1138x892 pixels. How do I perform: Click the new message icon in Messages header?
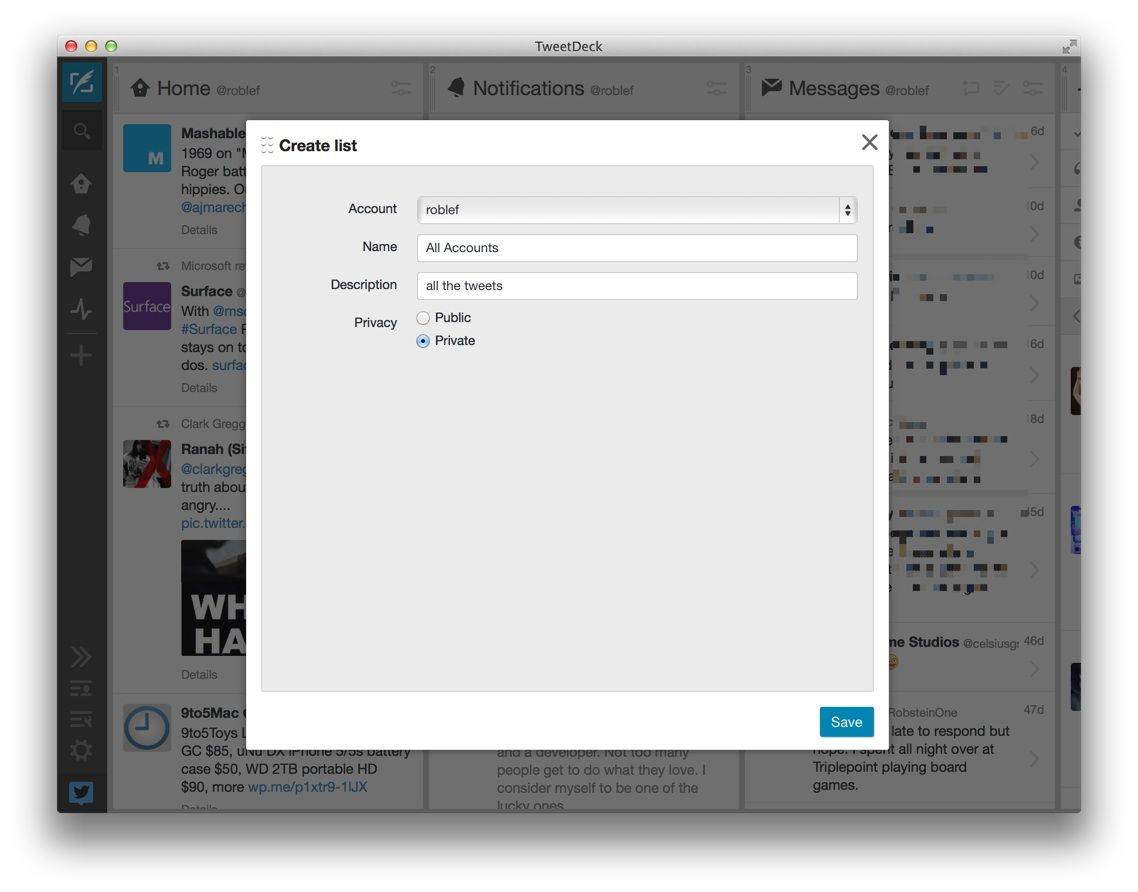click(x=970, y=89)
